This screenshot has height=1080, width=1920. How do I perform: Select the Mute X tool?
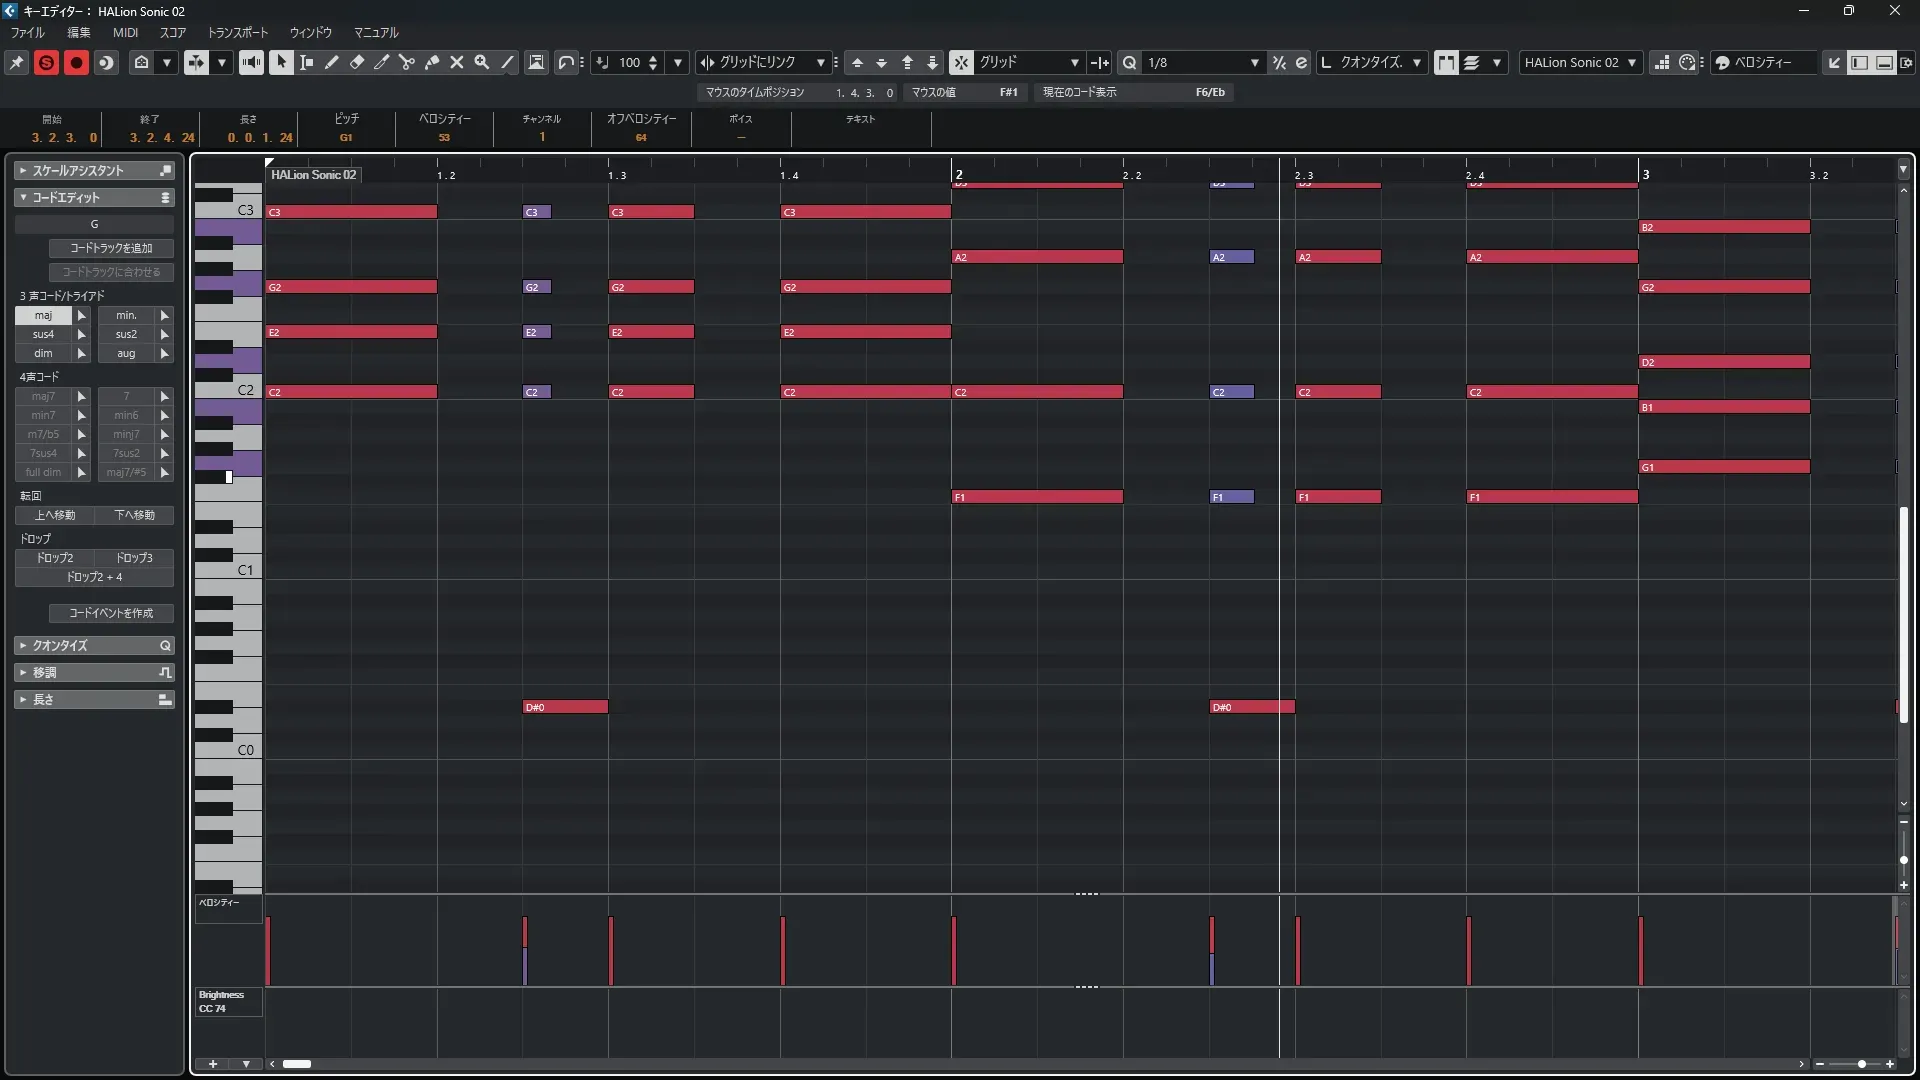pyautogui.click(x=457, y=62)
